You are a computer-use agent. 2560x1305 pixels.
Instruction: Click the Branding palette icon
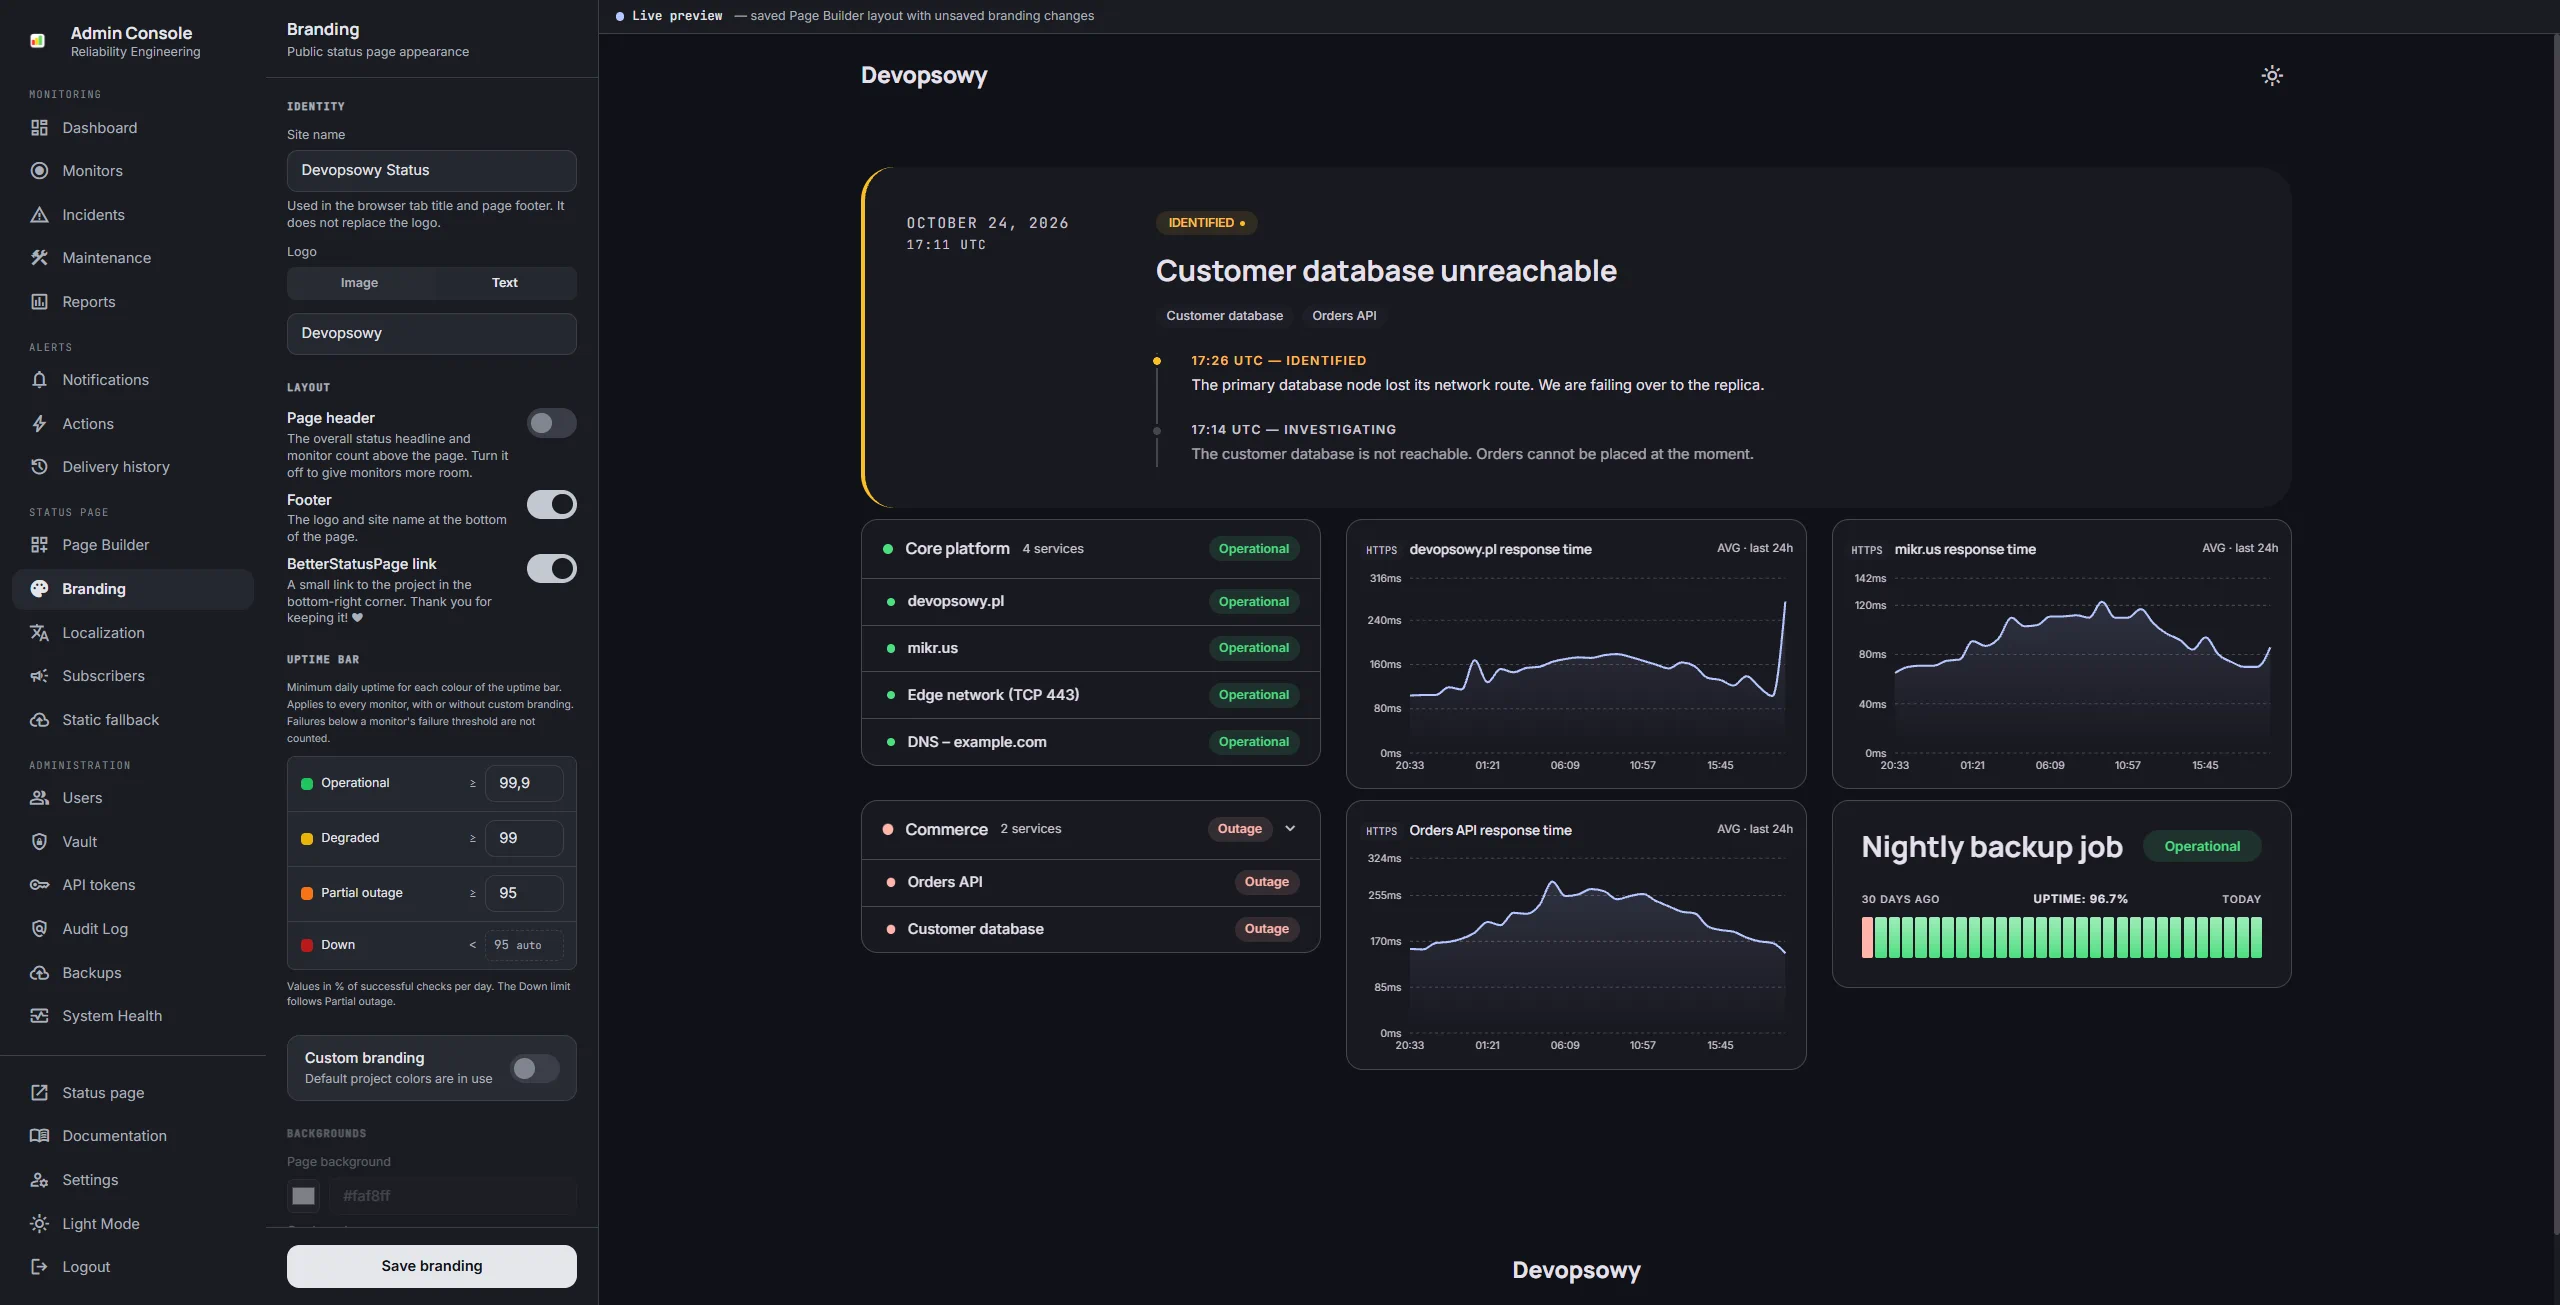(39, 589)
